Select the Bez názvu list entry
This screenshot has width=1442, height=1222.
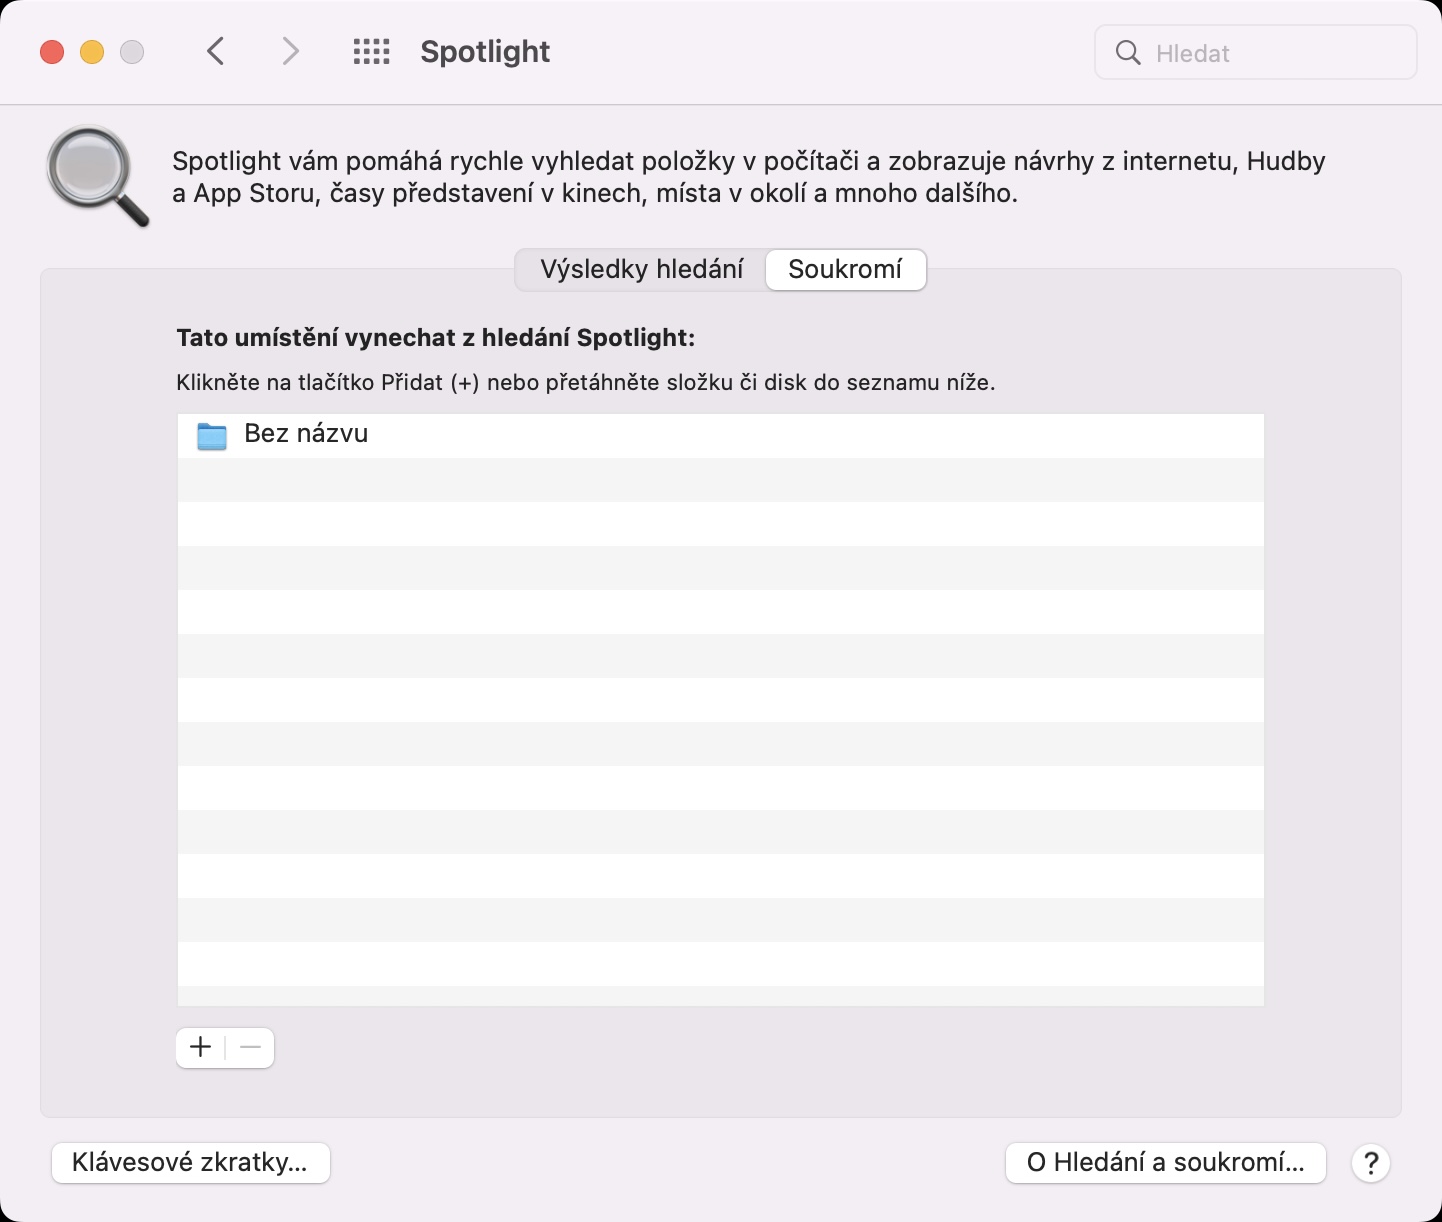click(x=721, y=436)
